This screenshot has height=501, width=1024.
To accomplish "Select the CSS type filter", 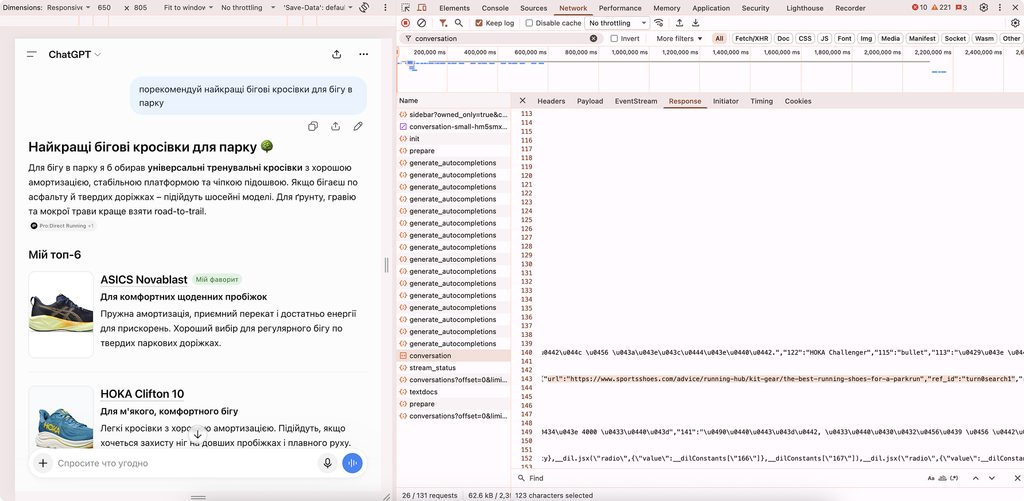I will (805, 39).
